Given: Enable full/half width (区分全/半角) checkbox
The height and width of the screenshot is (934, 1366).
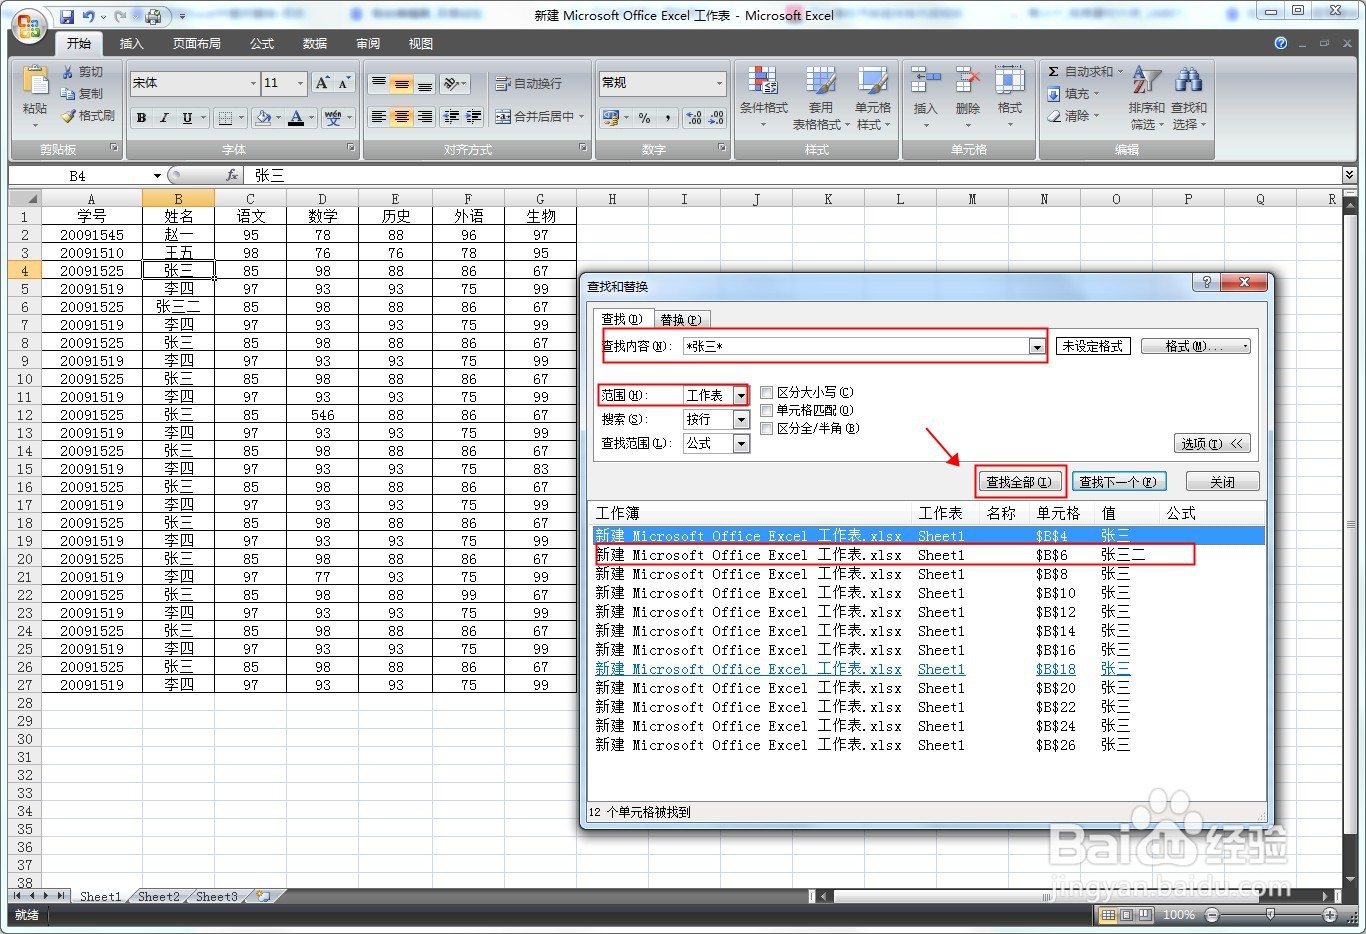Looking at the screenshot, I should [x=767, y=428].
